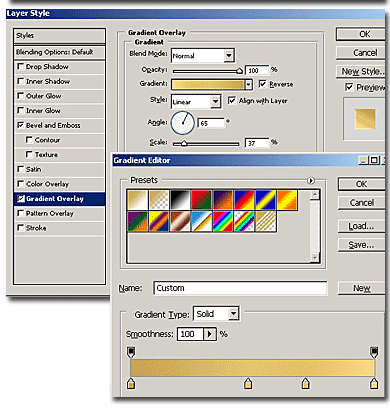Enable the Color Overlay checkbox
Screen dimensions: 390x409
[x=21, y=184]
